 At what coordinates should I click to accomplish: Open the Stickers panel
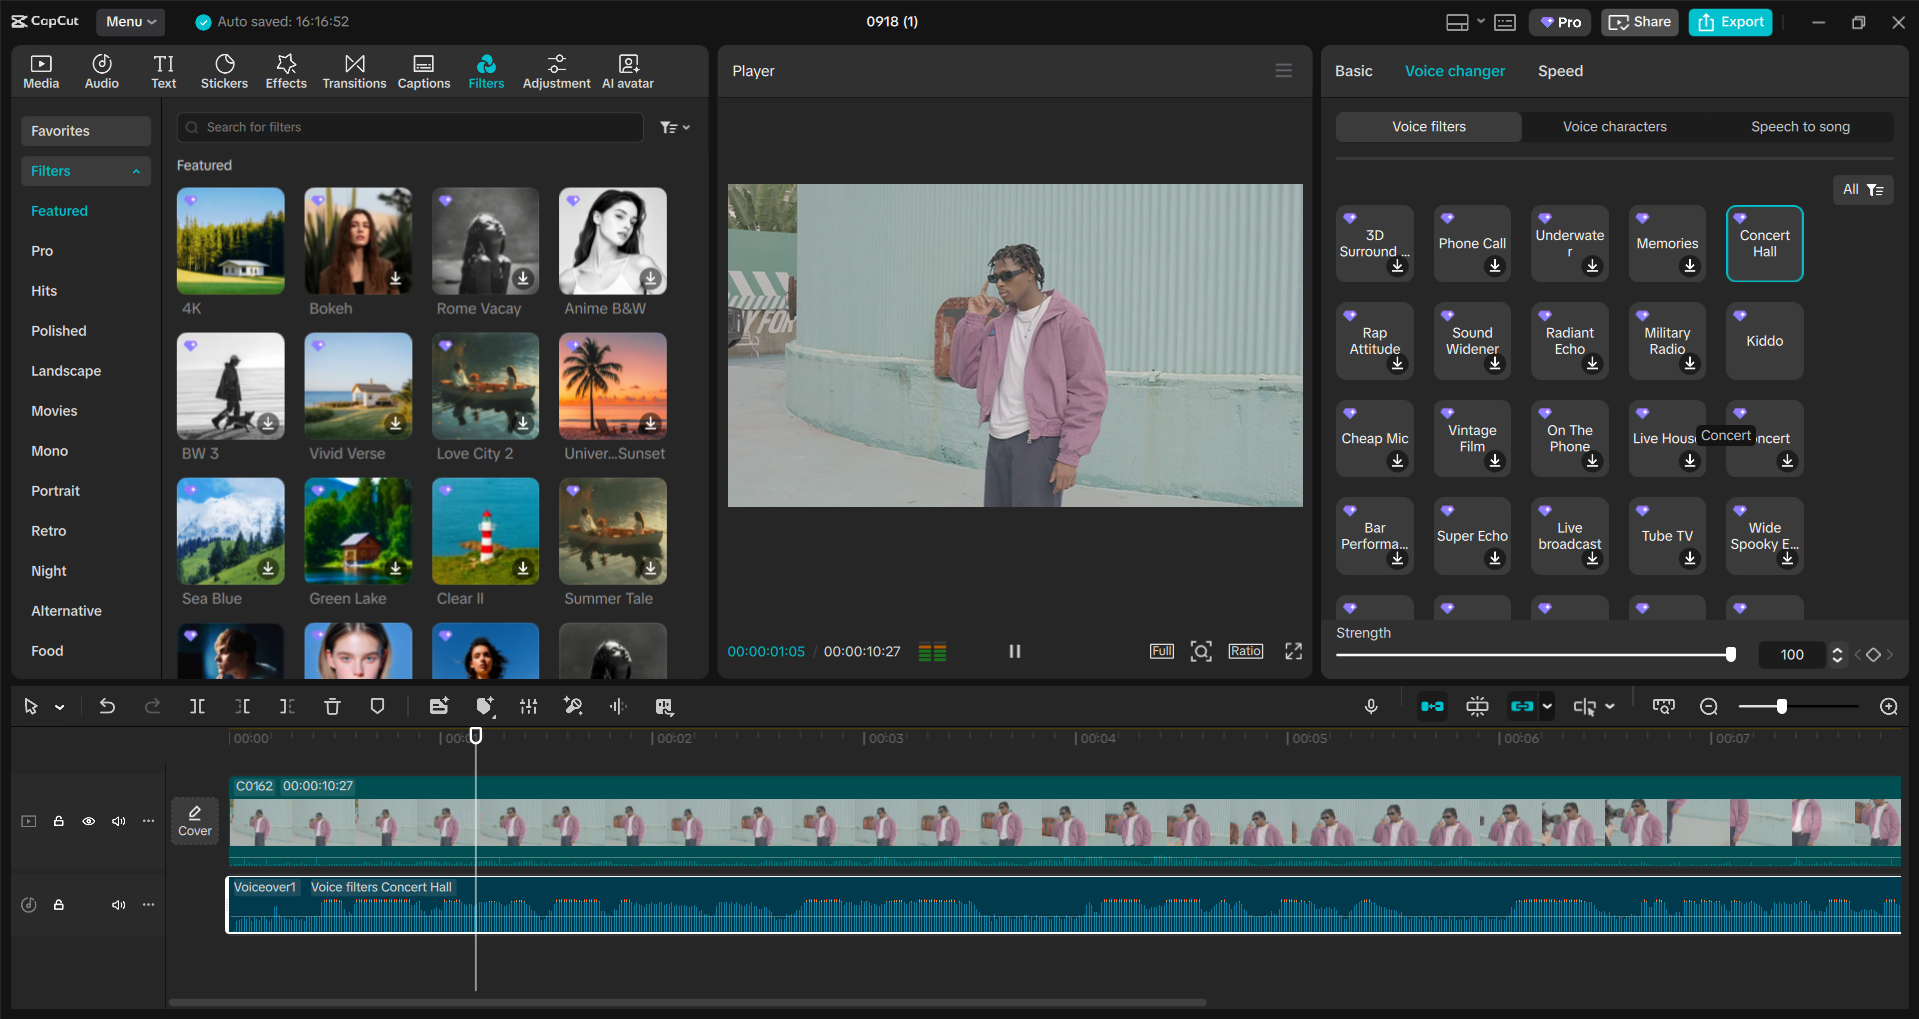224,71
